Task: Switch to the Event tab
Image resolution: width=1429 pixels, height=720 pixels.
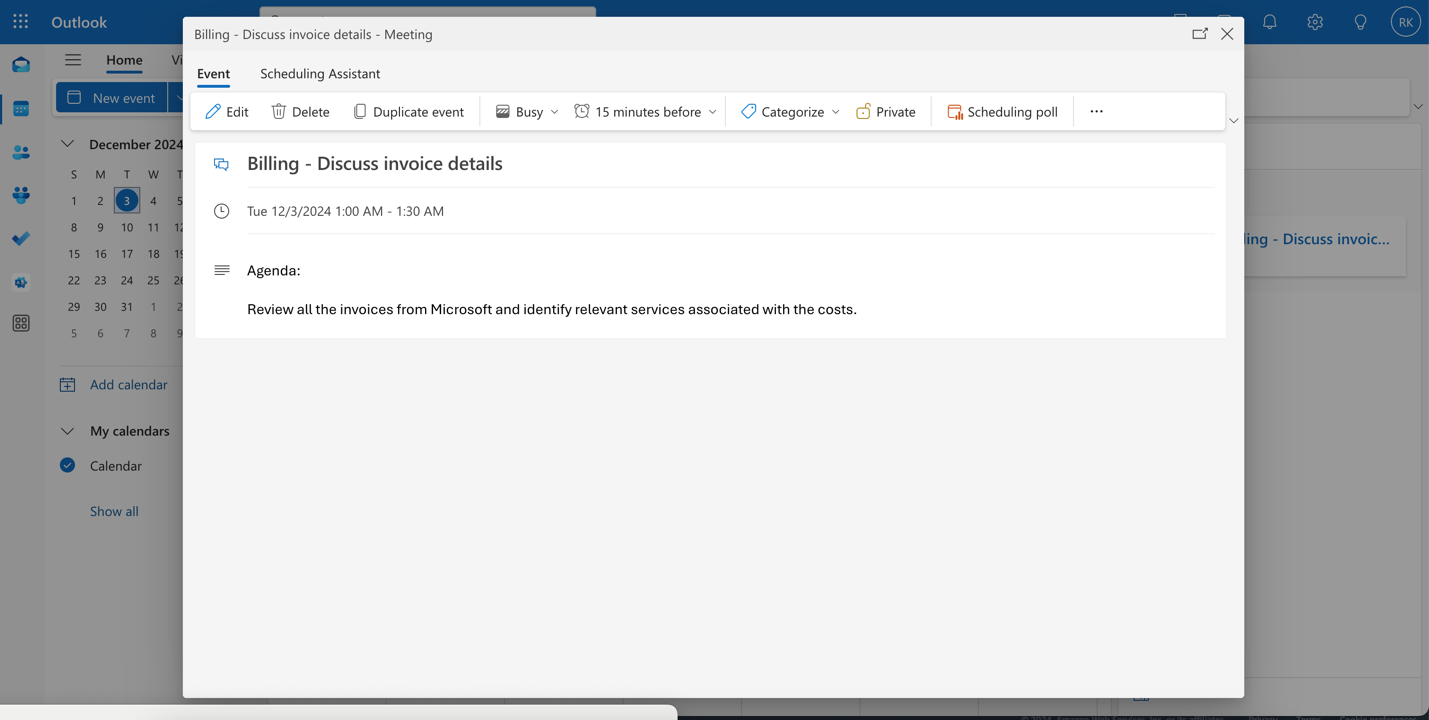Action: [x=213, y=74]
